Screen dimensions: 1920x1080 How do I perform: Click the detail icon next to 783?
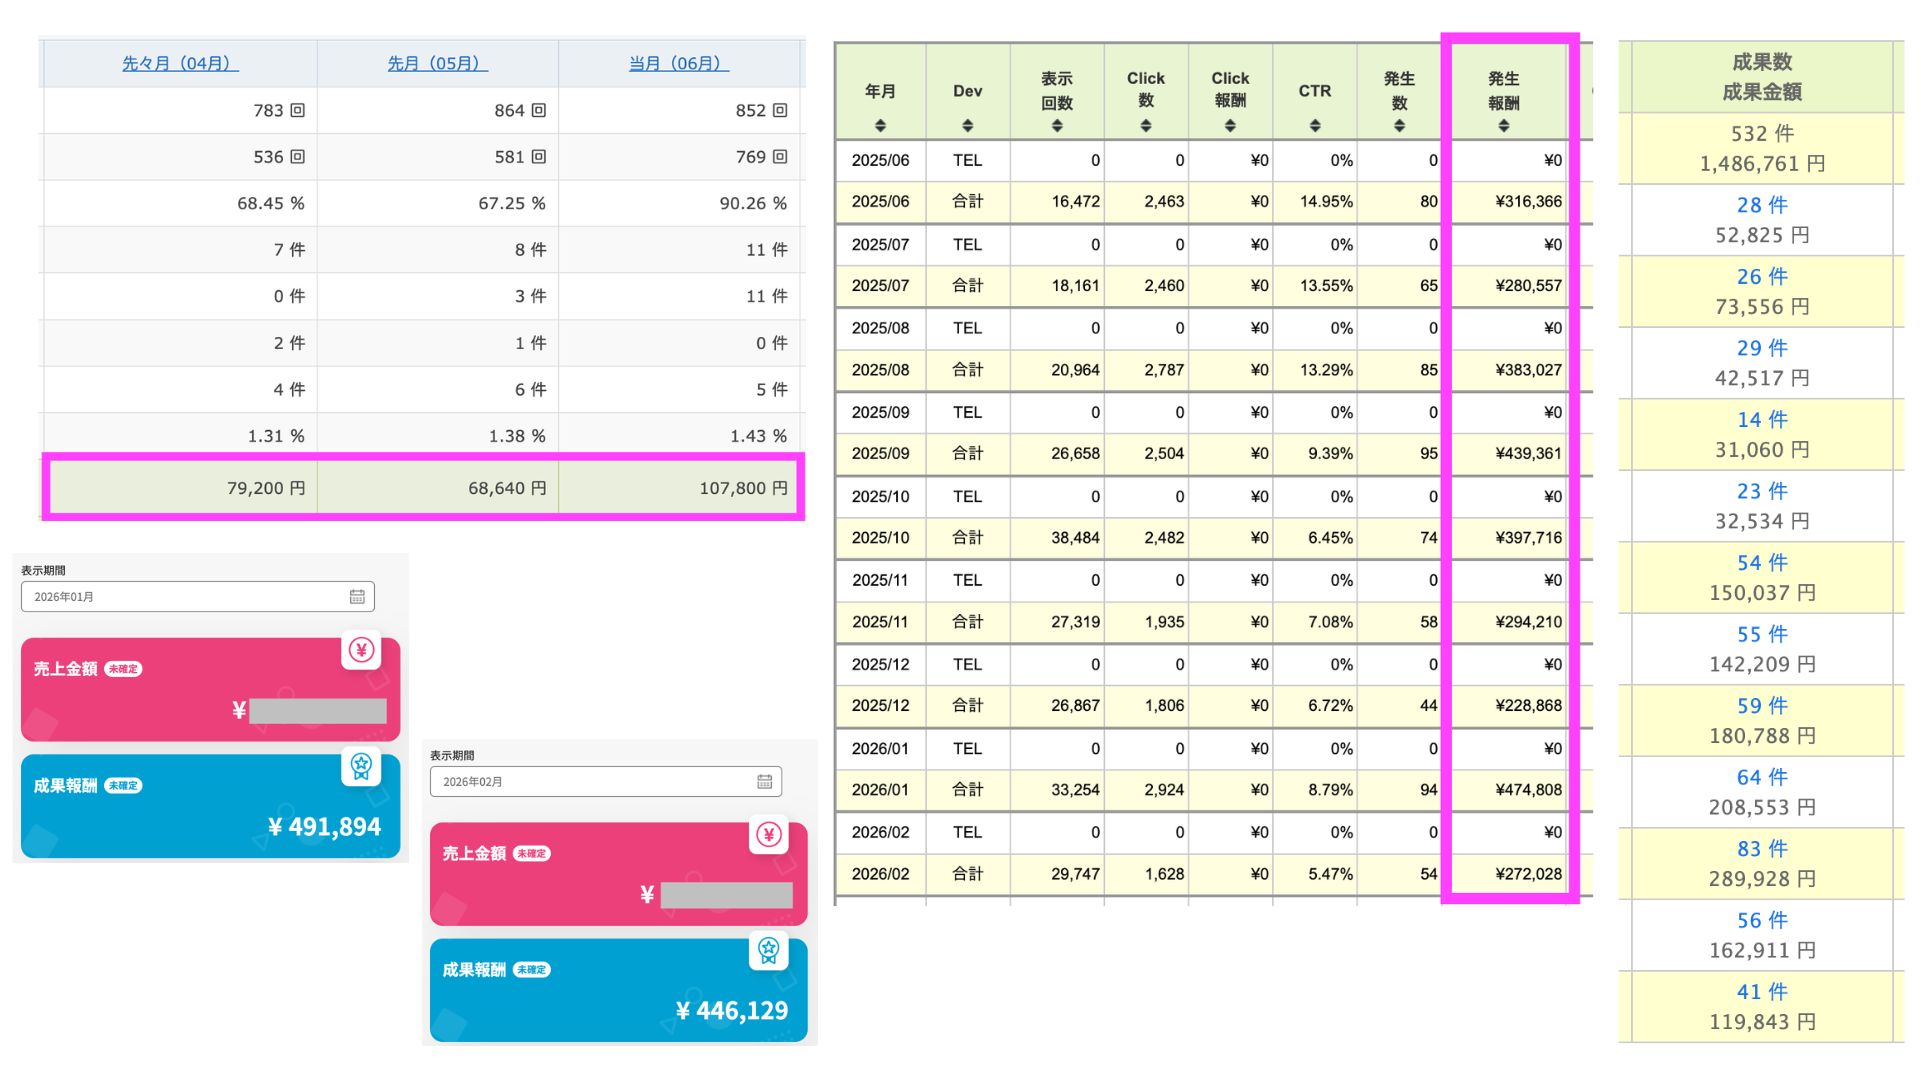(297, 110)
